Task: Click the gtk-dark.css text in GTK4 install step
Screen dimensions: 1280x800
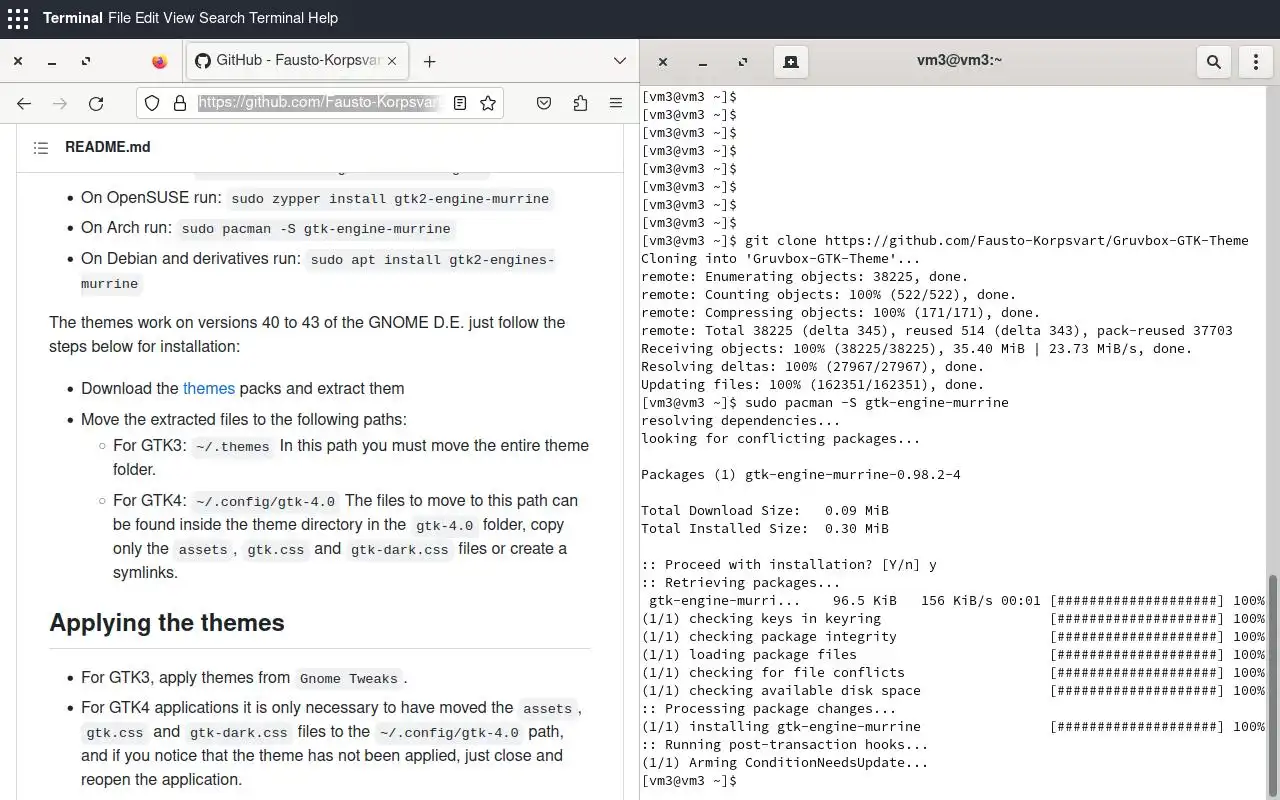Action: click(x=399, y=550)
